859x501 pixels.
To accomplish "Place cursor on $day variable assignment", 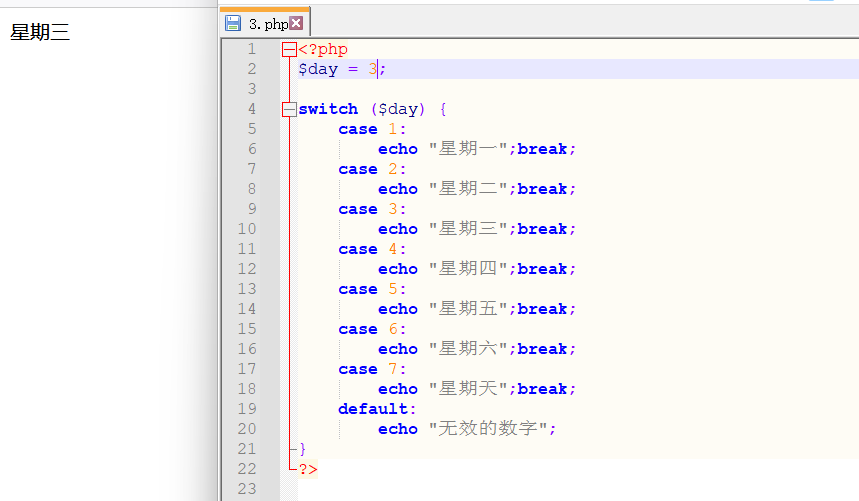I will click(x=342, y=70).
